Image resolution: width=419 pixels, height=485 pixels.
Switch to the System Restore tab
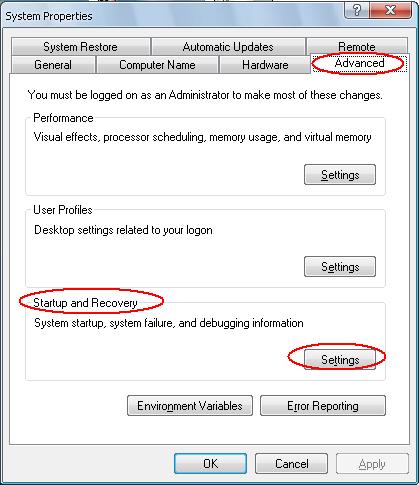click(80, 47)
